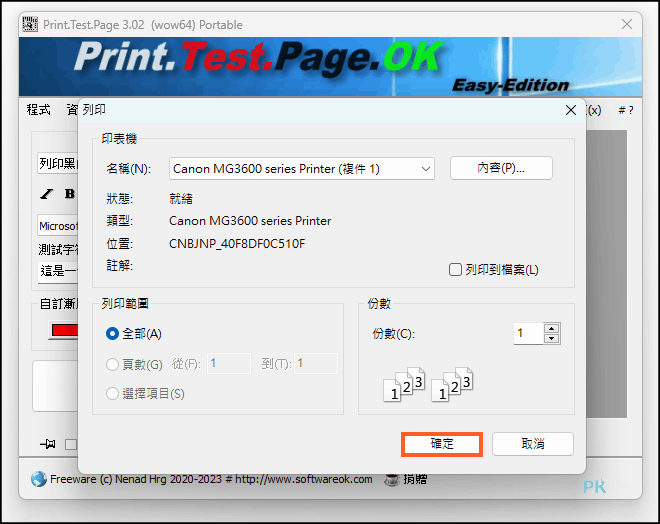
Task: Open the printer name dropdown list
Action: click(x=426, y=169)
